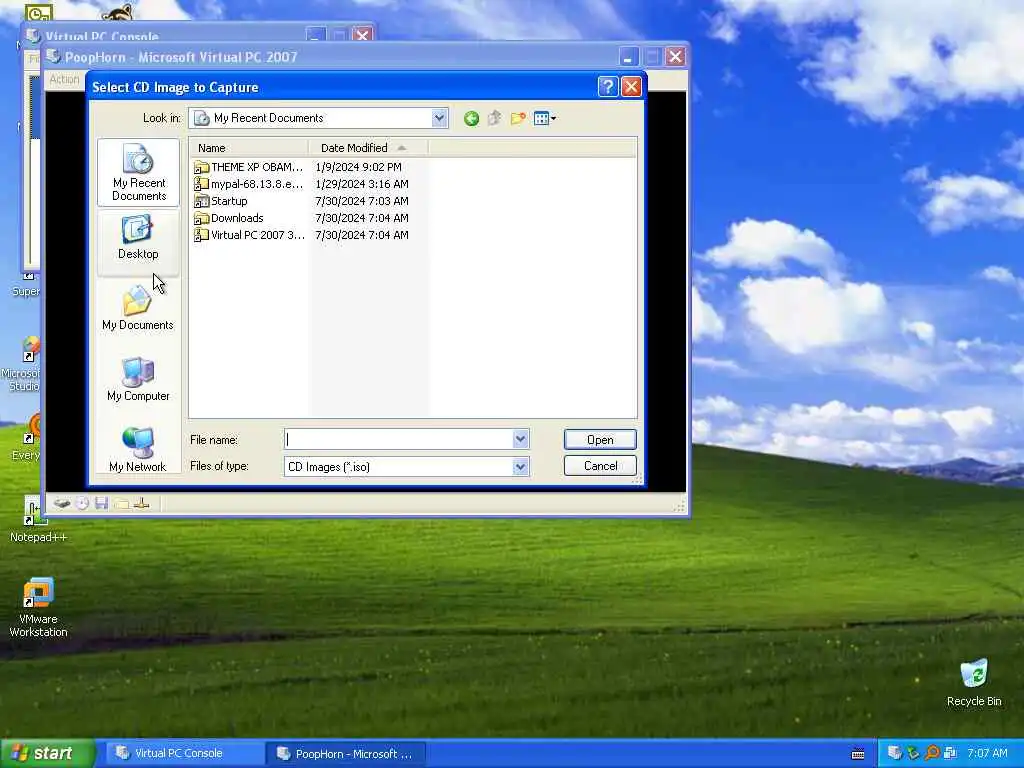Sort by Date Modified column header
Image resolution: width=1024 pixels, height=768 pixels.
click(368, 148)
